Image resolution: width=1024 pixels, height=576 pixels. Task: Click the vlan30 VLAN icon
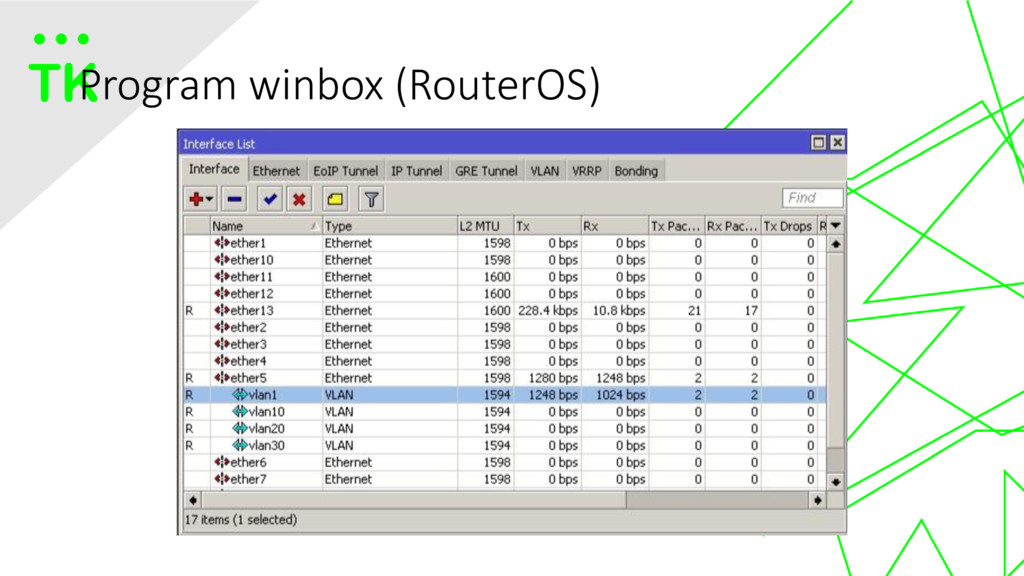point(240,445)
